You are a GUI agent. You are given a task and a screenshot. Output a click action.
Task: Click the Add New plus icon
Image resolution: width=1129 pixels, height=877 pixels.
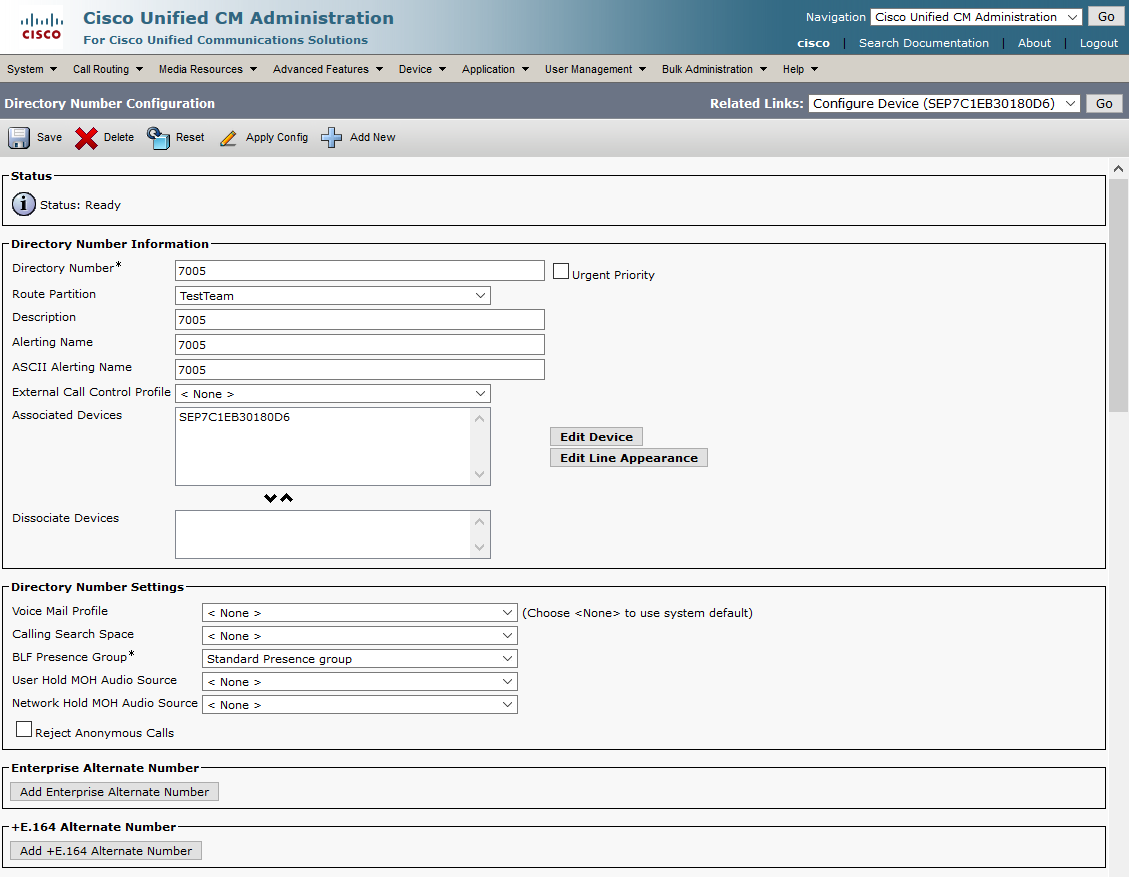332,138
